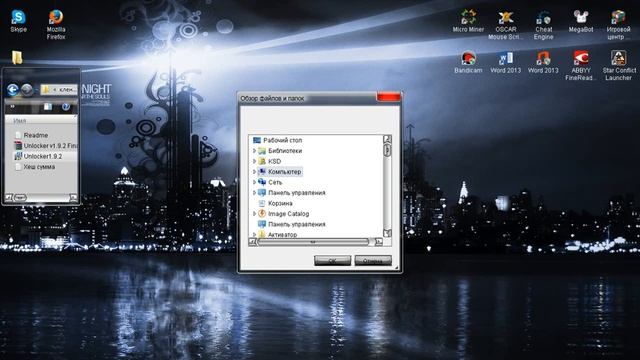Image resolution: width=640 pixels, height=360 pixels.
Task: Confirm with the OK button
Action: (x=332, y=260)
